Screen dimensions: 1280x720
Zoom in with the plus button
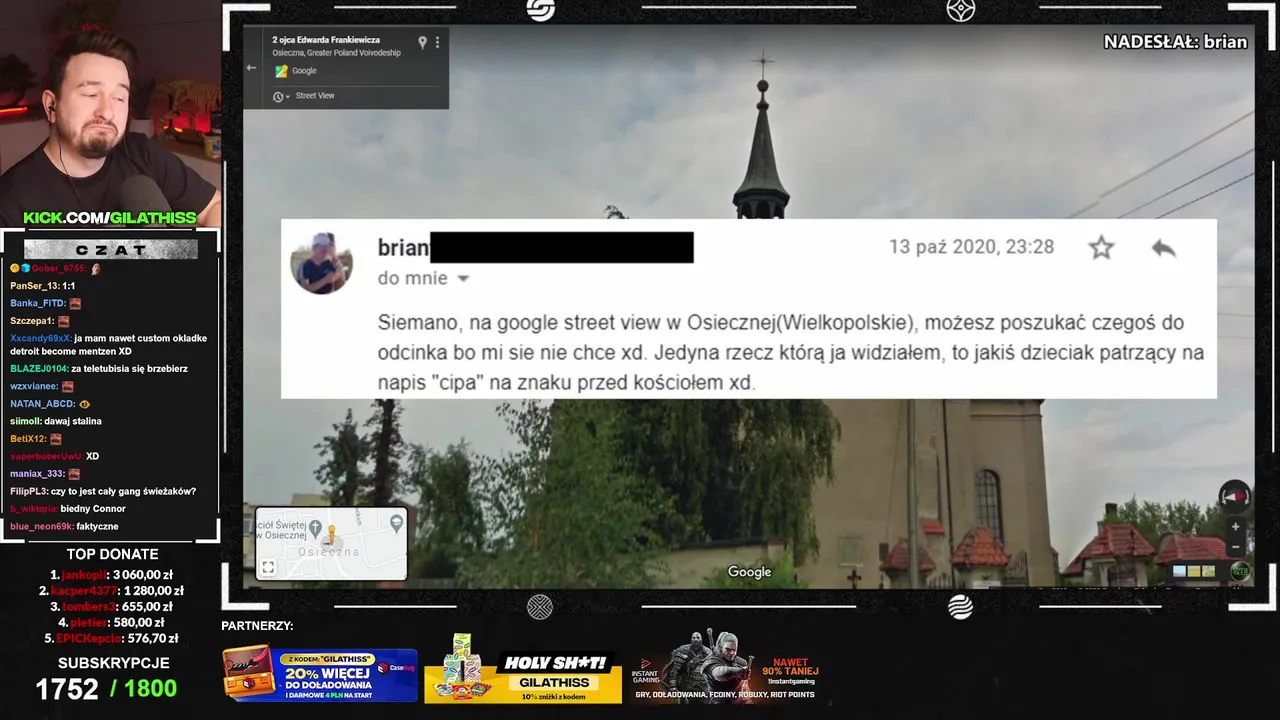coord(1236,527)
